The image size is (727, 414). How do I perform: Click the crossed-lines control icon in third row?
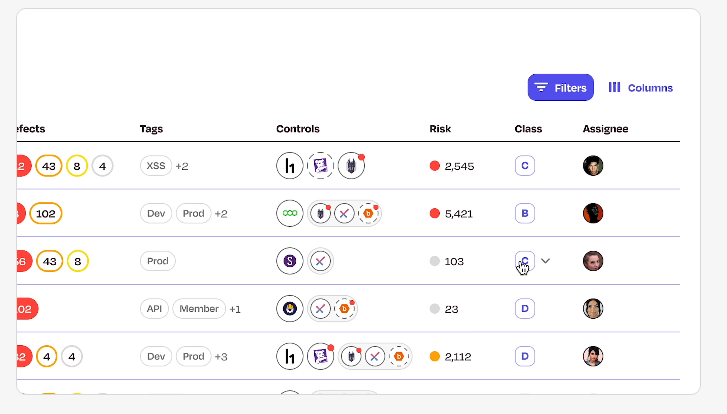pos(321,261)
